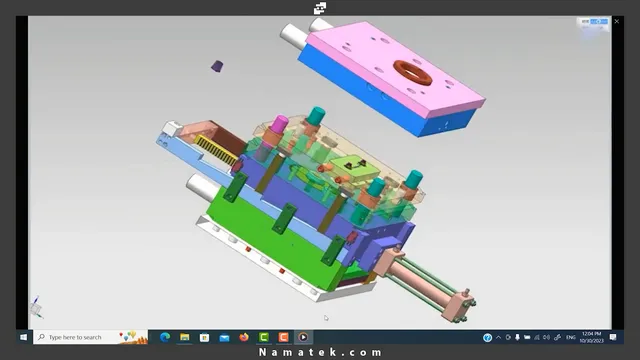This screenshot has height=360, width=640.
Task: Open the Microsoft Store taskbar icon
Action: pos(204,337)
